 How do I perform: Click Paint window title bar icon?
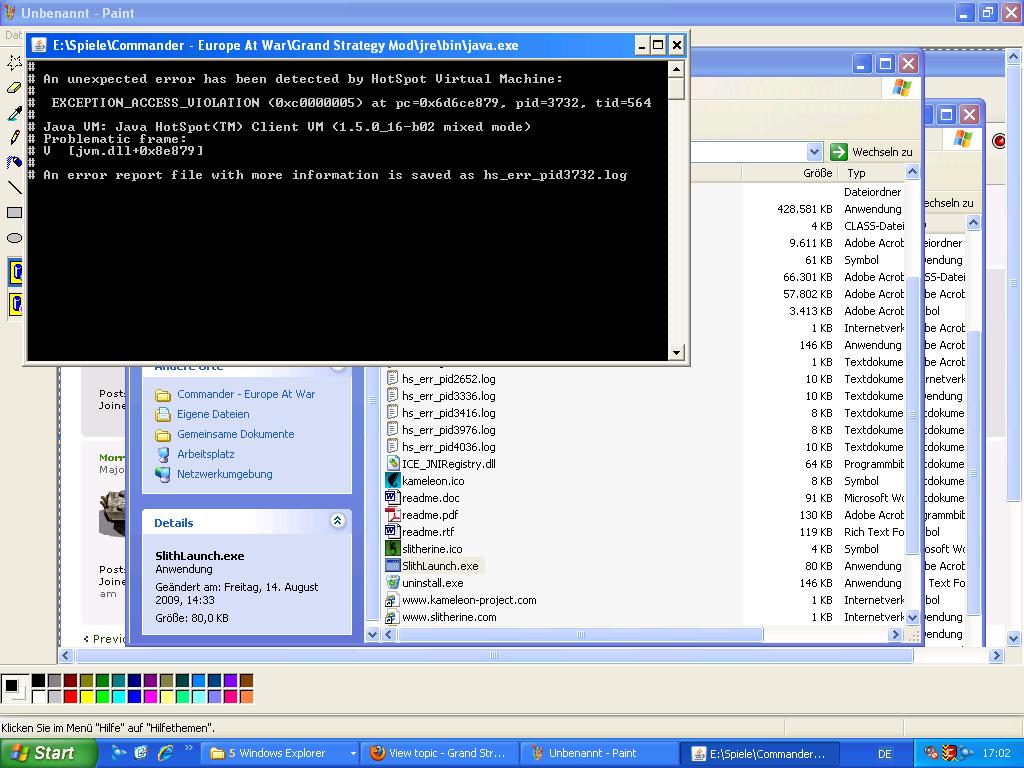coord(10,12)
